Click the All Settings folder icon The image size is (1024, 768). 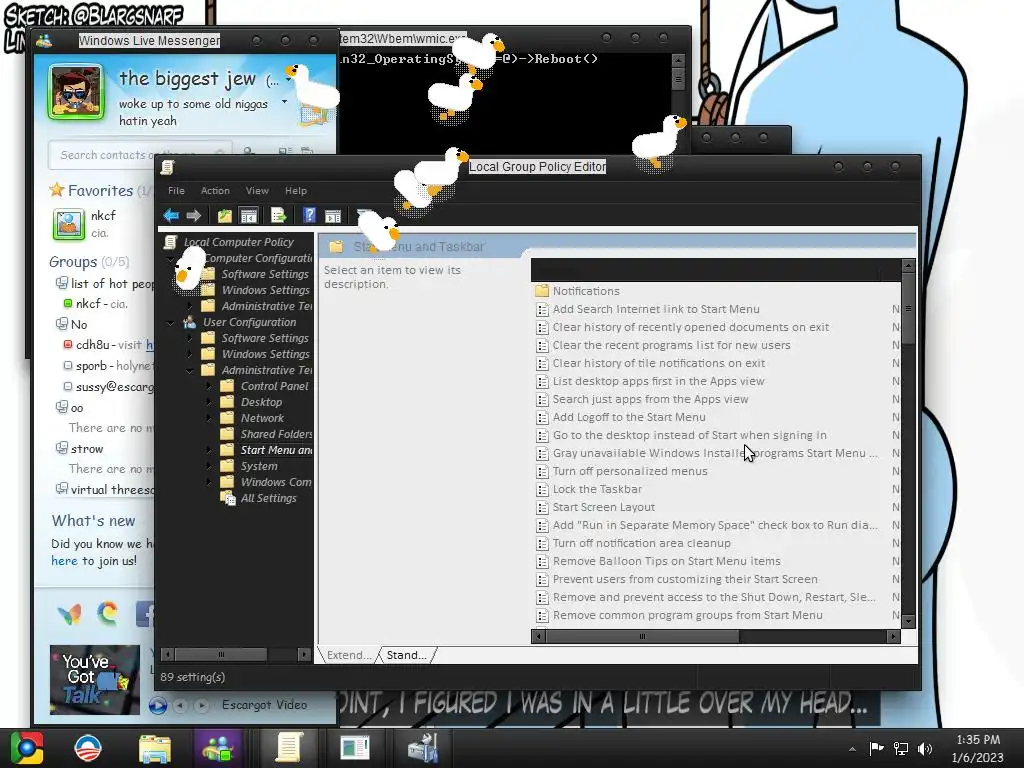228,498
